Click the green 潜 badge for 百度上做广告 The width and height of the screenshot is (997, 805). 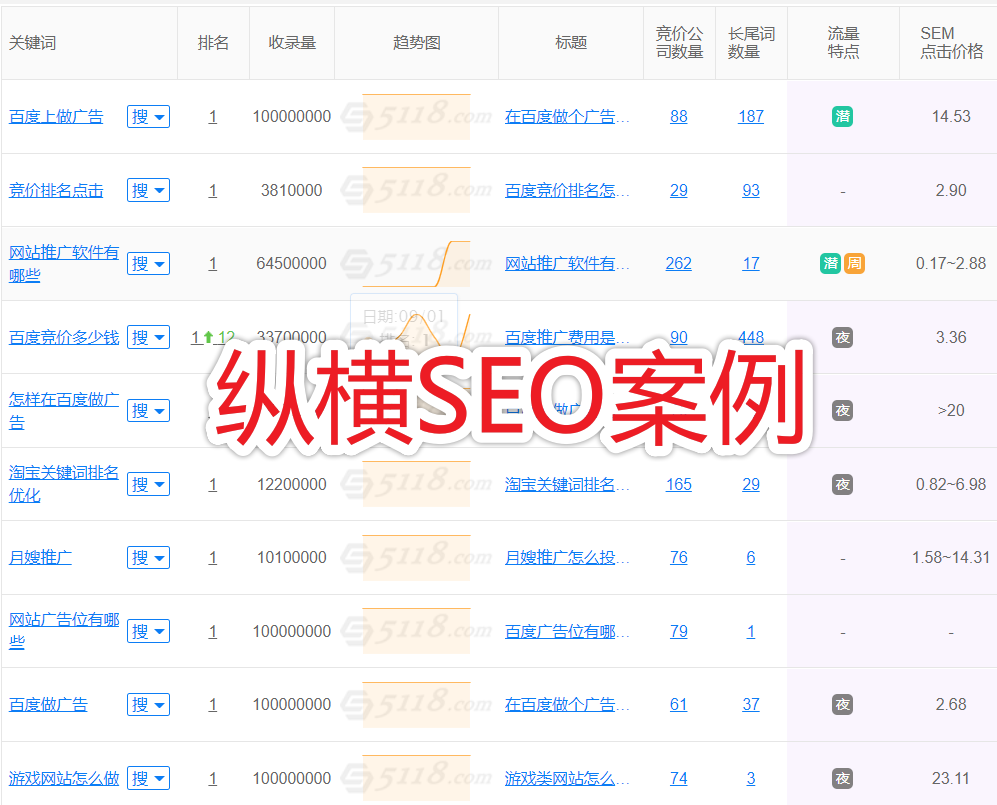point(842,116)
